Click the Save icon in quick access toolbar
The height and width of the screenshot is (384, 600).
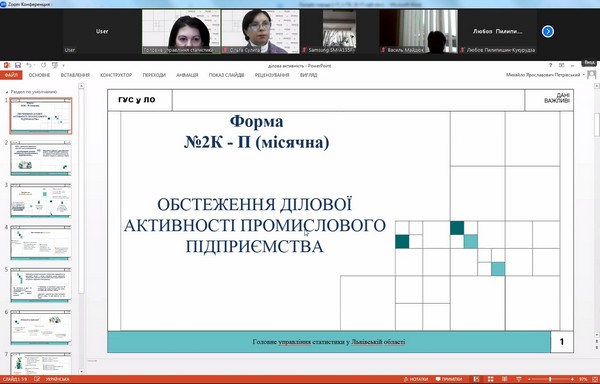[x=18, y=65]
